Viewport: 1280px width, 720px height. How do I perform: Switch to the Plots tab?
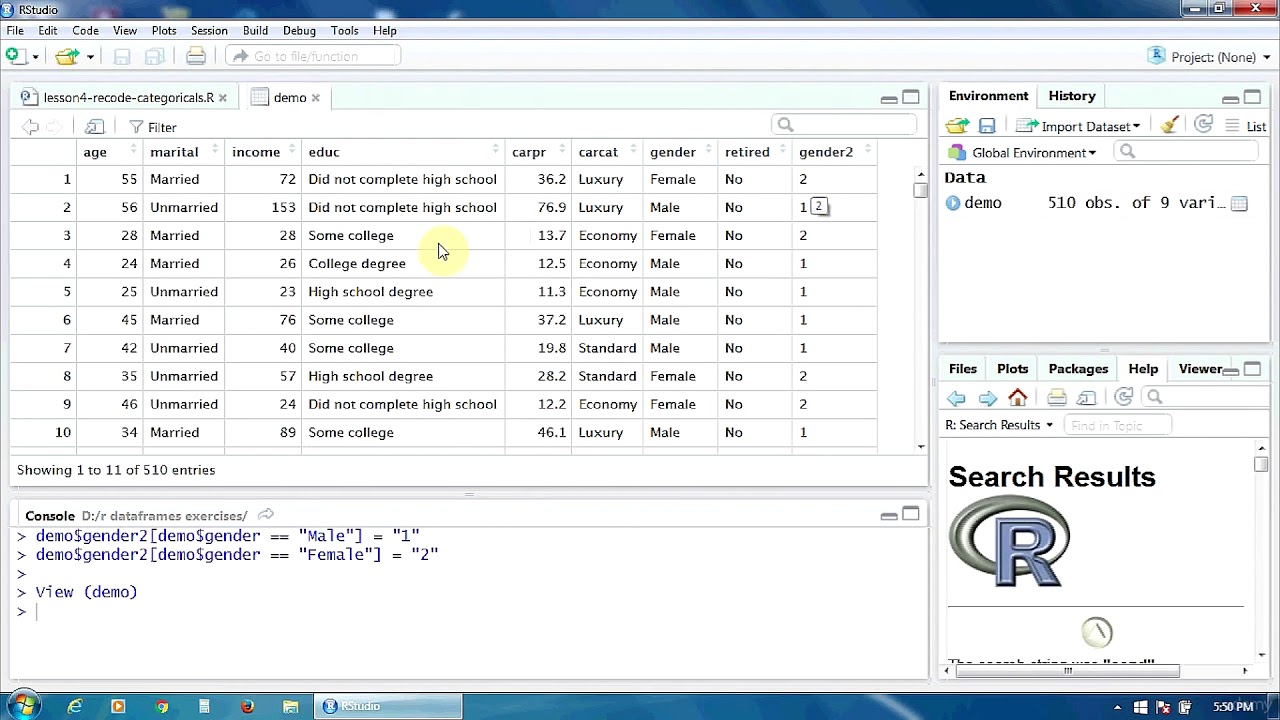(x=1012, y=369)
